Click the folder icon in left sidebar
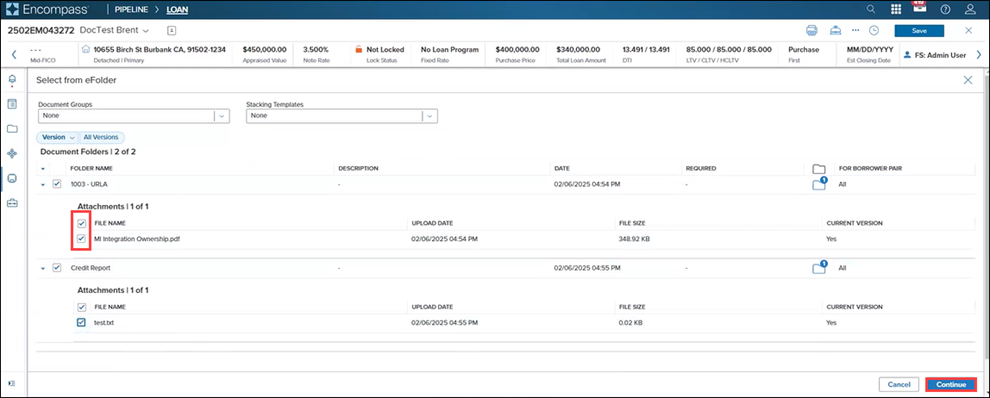Screen dimensions: 990x398 click(x=12, y=129)
